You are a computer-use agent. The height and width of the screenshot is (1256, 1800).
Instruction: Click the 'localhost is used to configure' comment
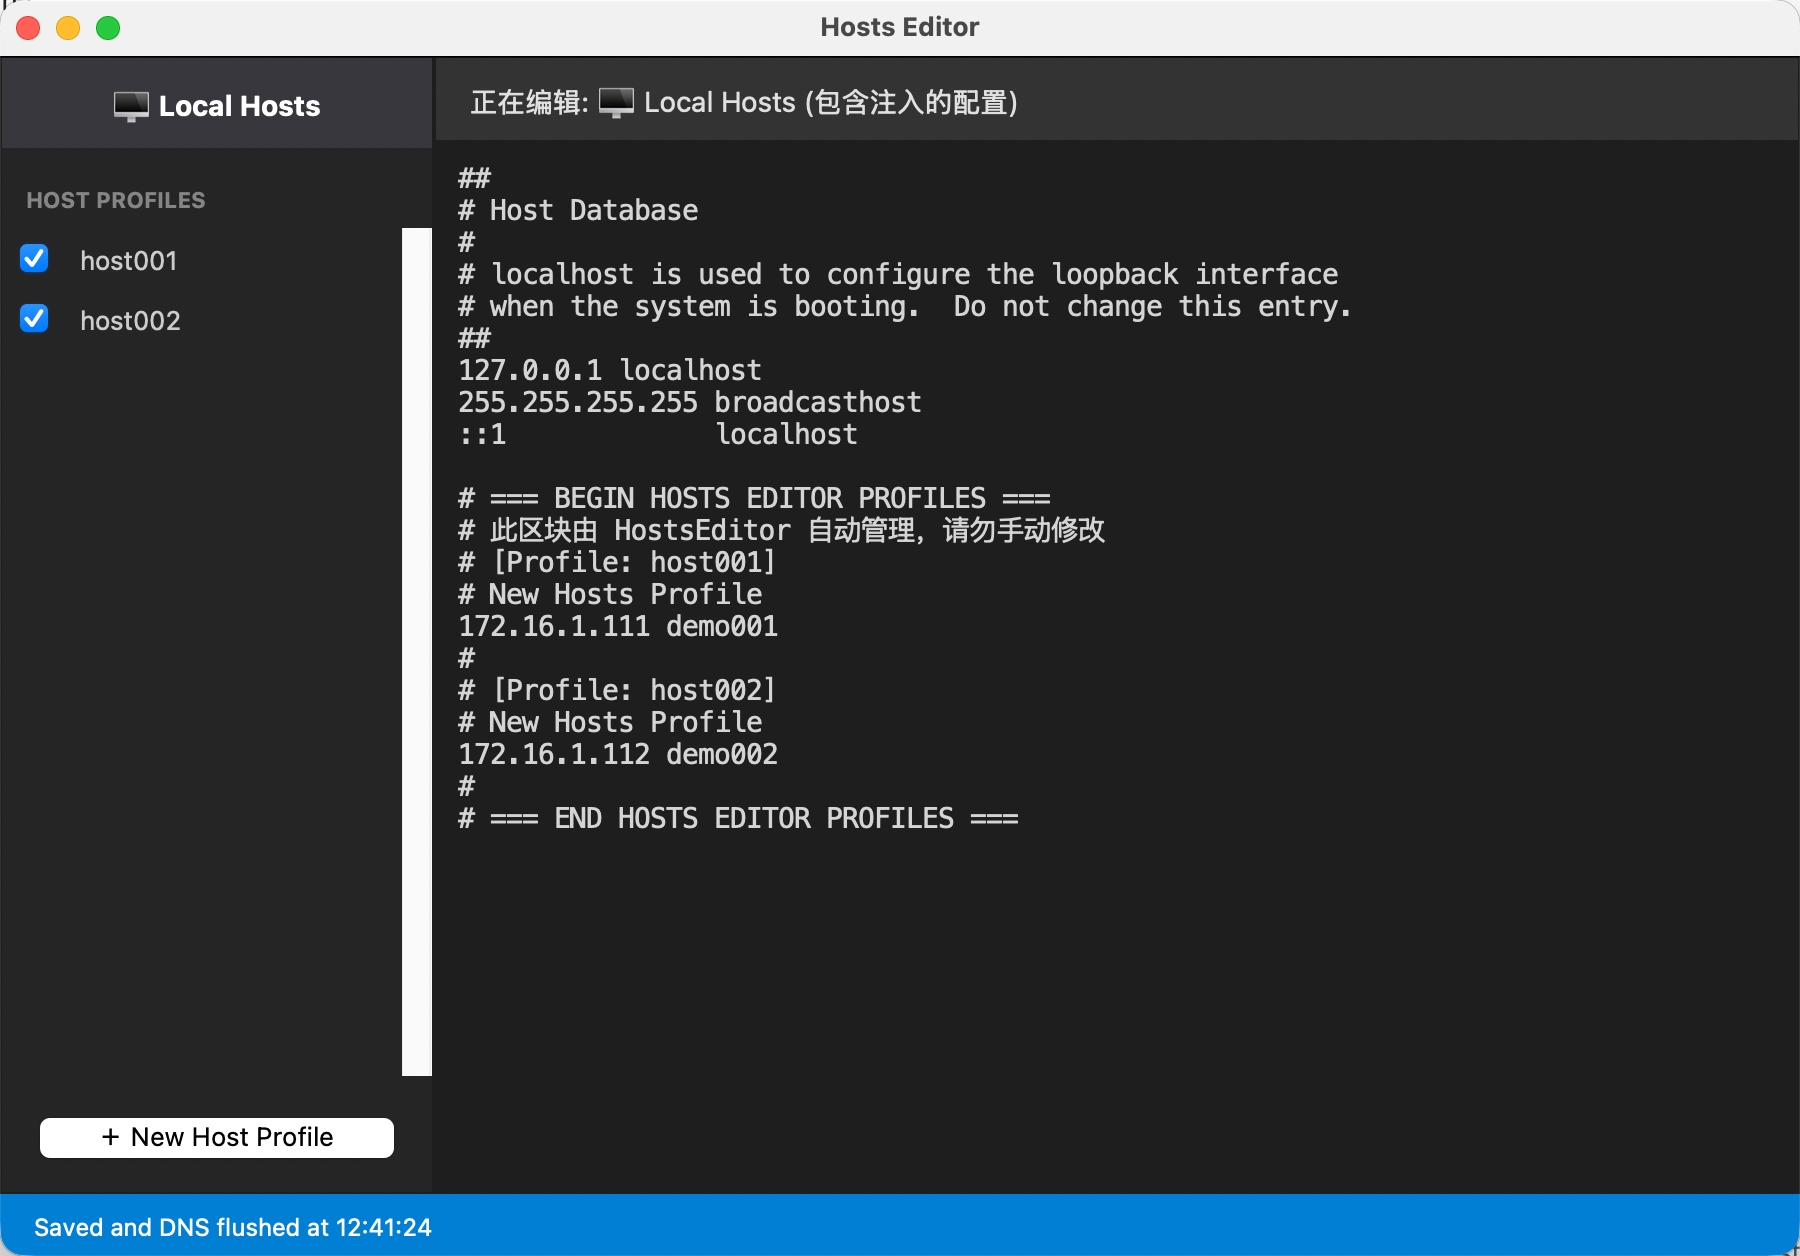click(898, 274)
